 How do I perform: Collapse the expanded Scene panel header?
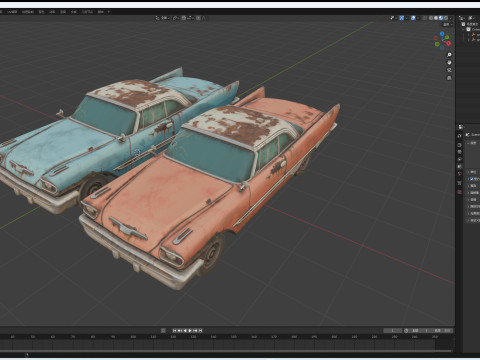(473, 143)
